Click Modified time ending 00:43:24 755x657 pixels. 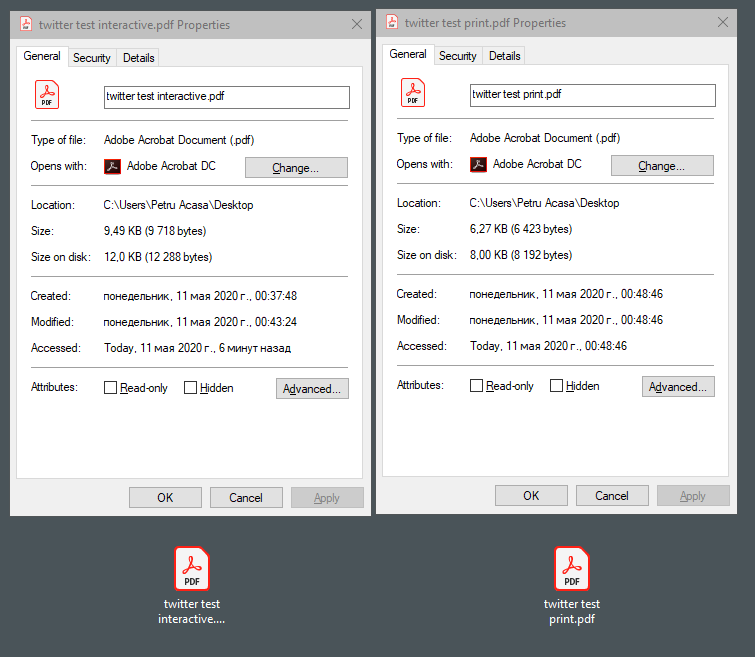click(x=200, y=322)
